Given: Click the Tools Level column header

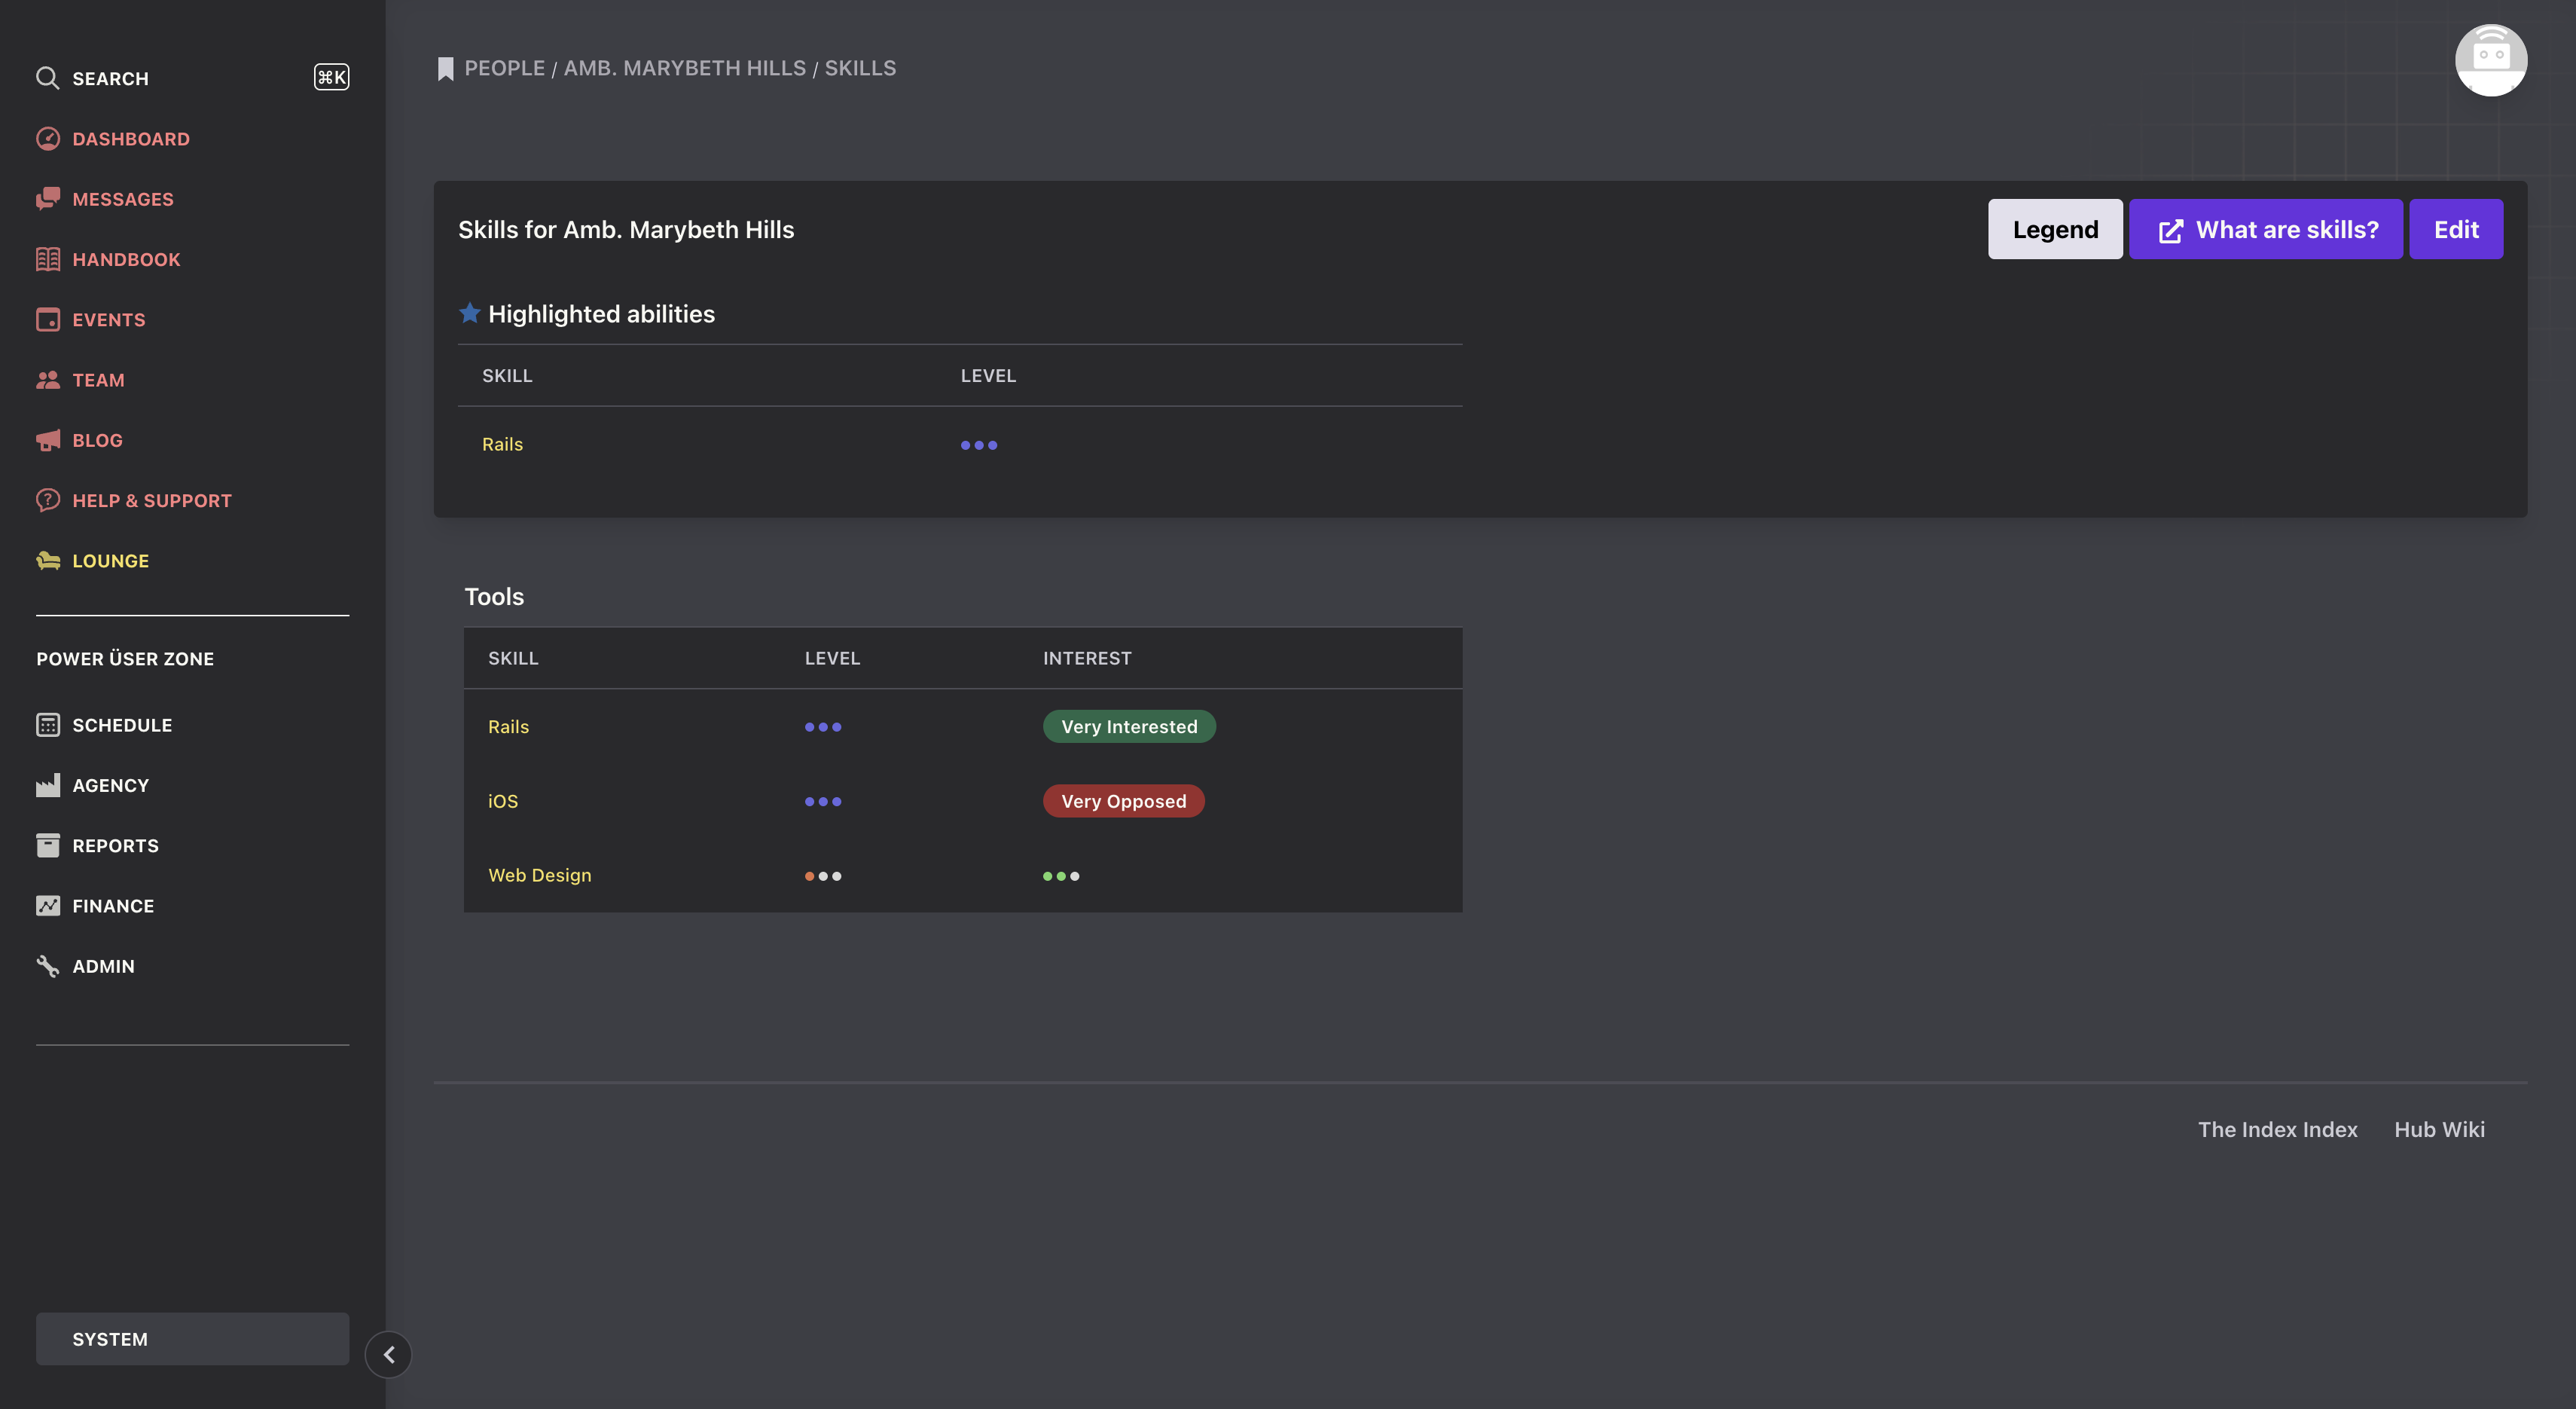Looking at the screenshot, I should pyautogui.click(x=832, y=658).
